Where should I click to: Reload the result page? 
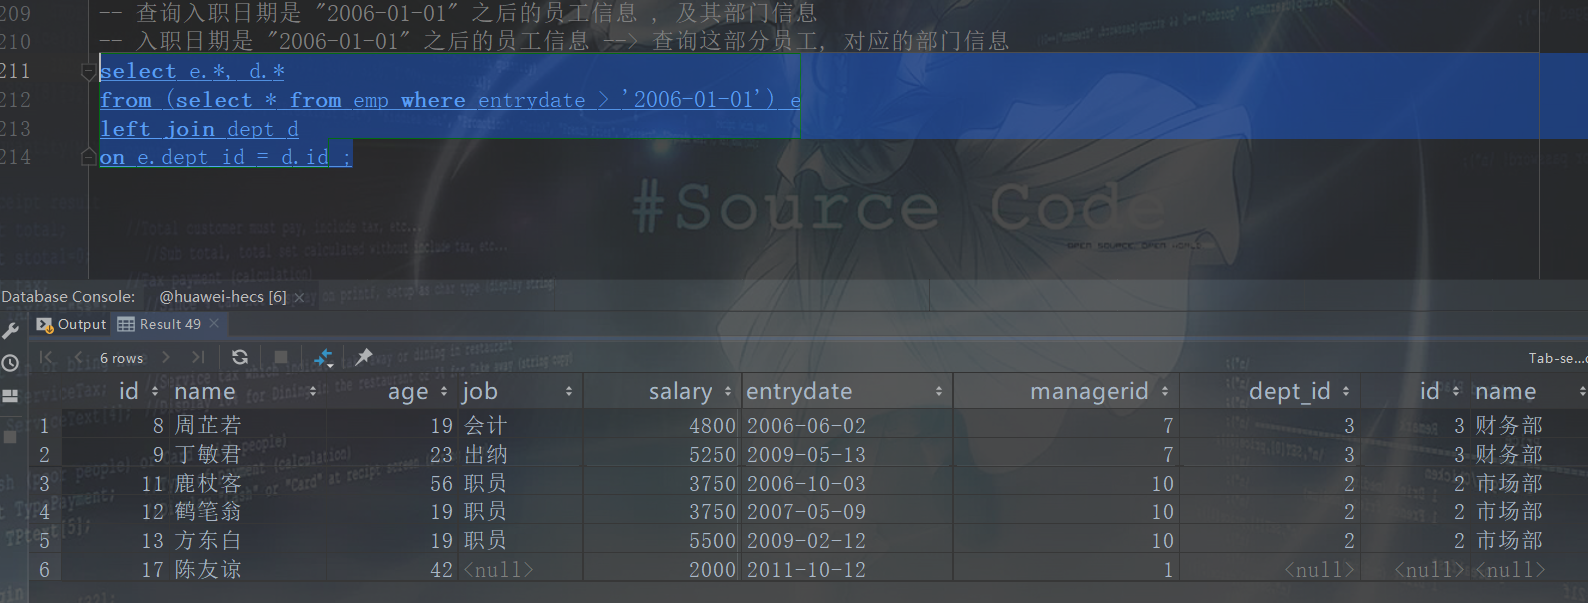240,357
